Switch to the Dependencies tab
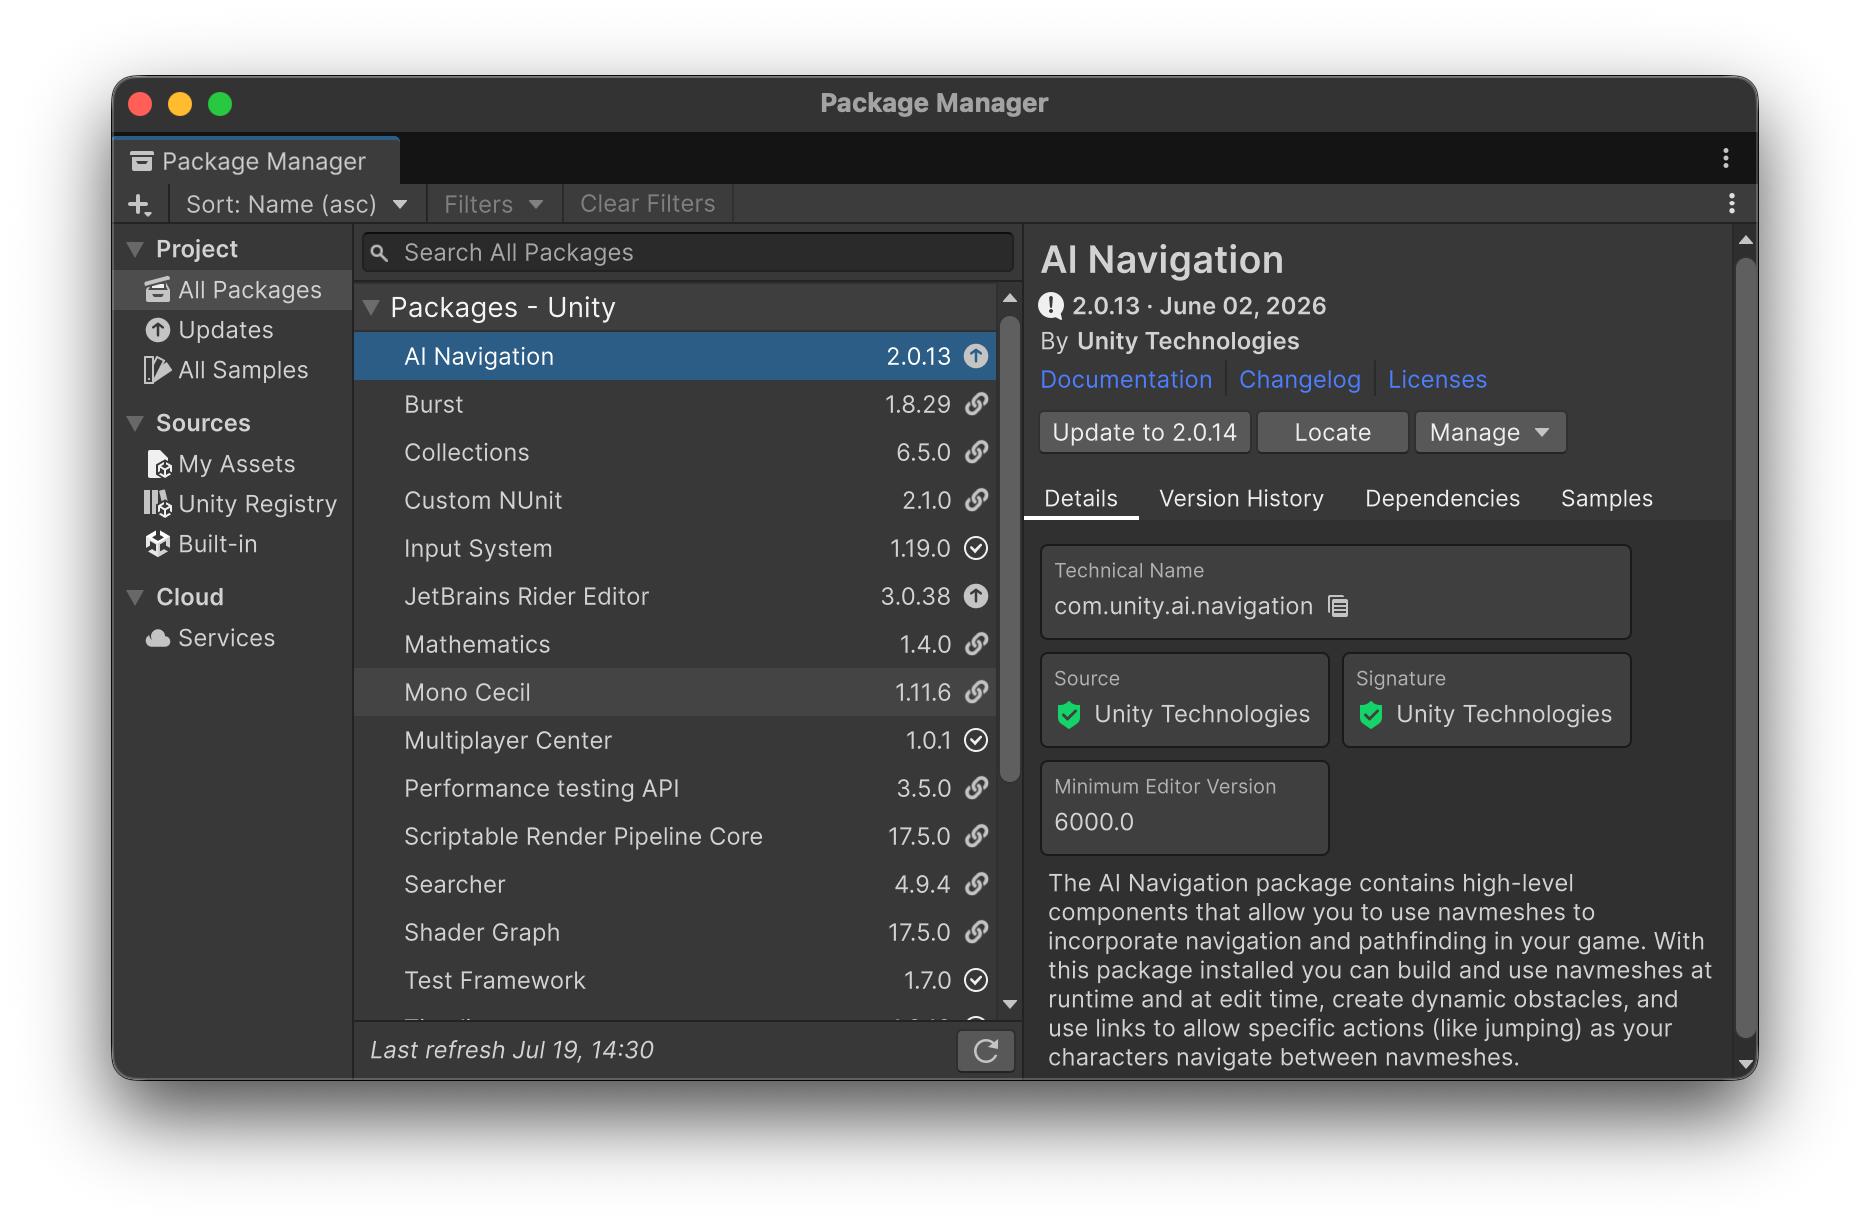Image resolution: width=1870 pixels, height=1228 pixels. [1442, 498]
